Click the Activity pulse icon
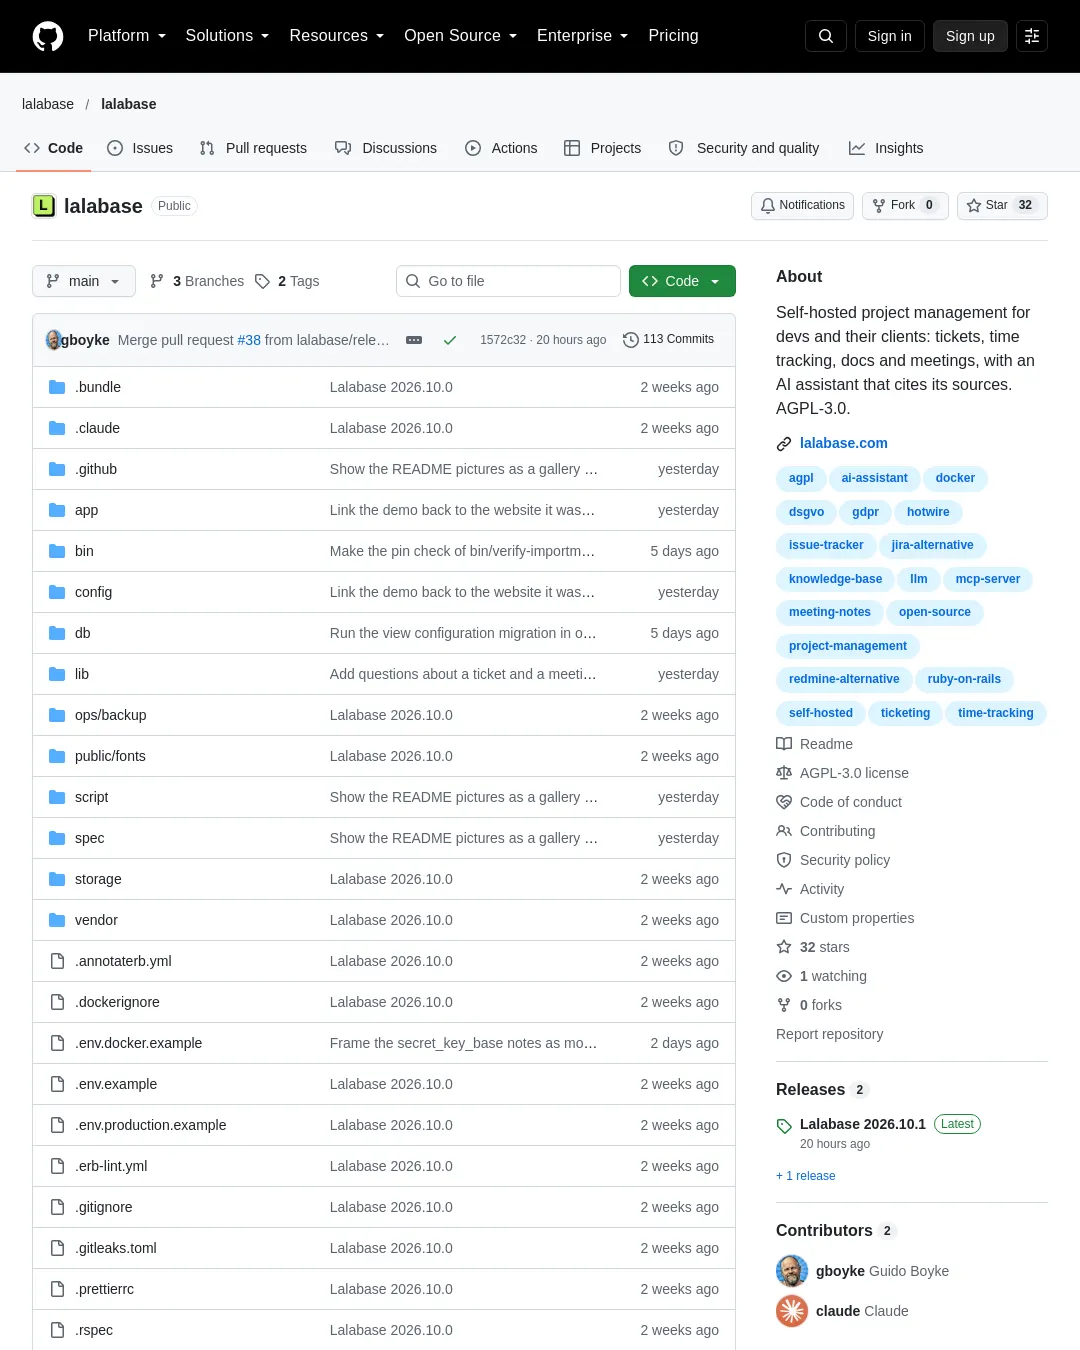This screenshot has height=1350, width=1080. [x=784, y=889]
